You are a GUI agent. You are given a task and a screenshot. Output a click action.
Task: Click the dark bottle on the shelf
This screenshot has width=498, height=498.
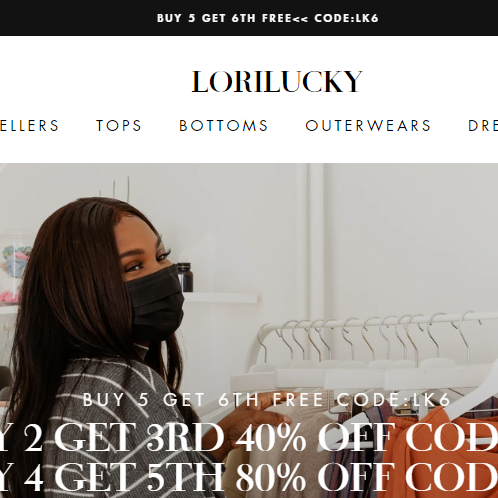point(184,277)
